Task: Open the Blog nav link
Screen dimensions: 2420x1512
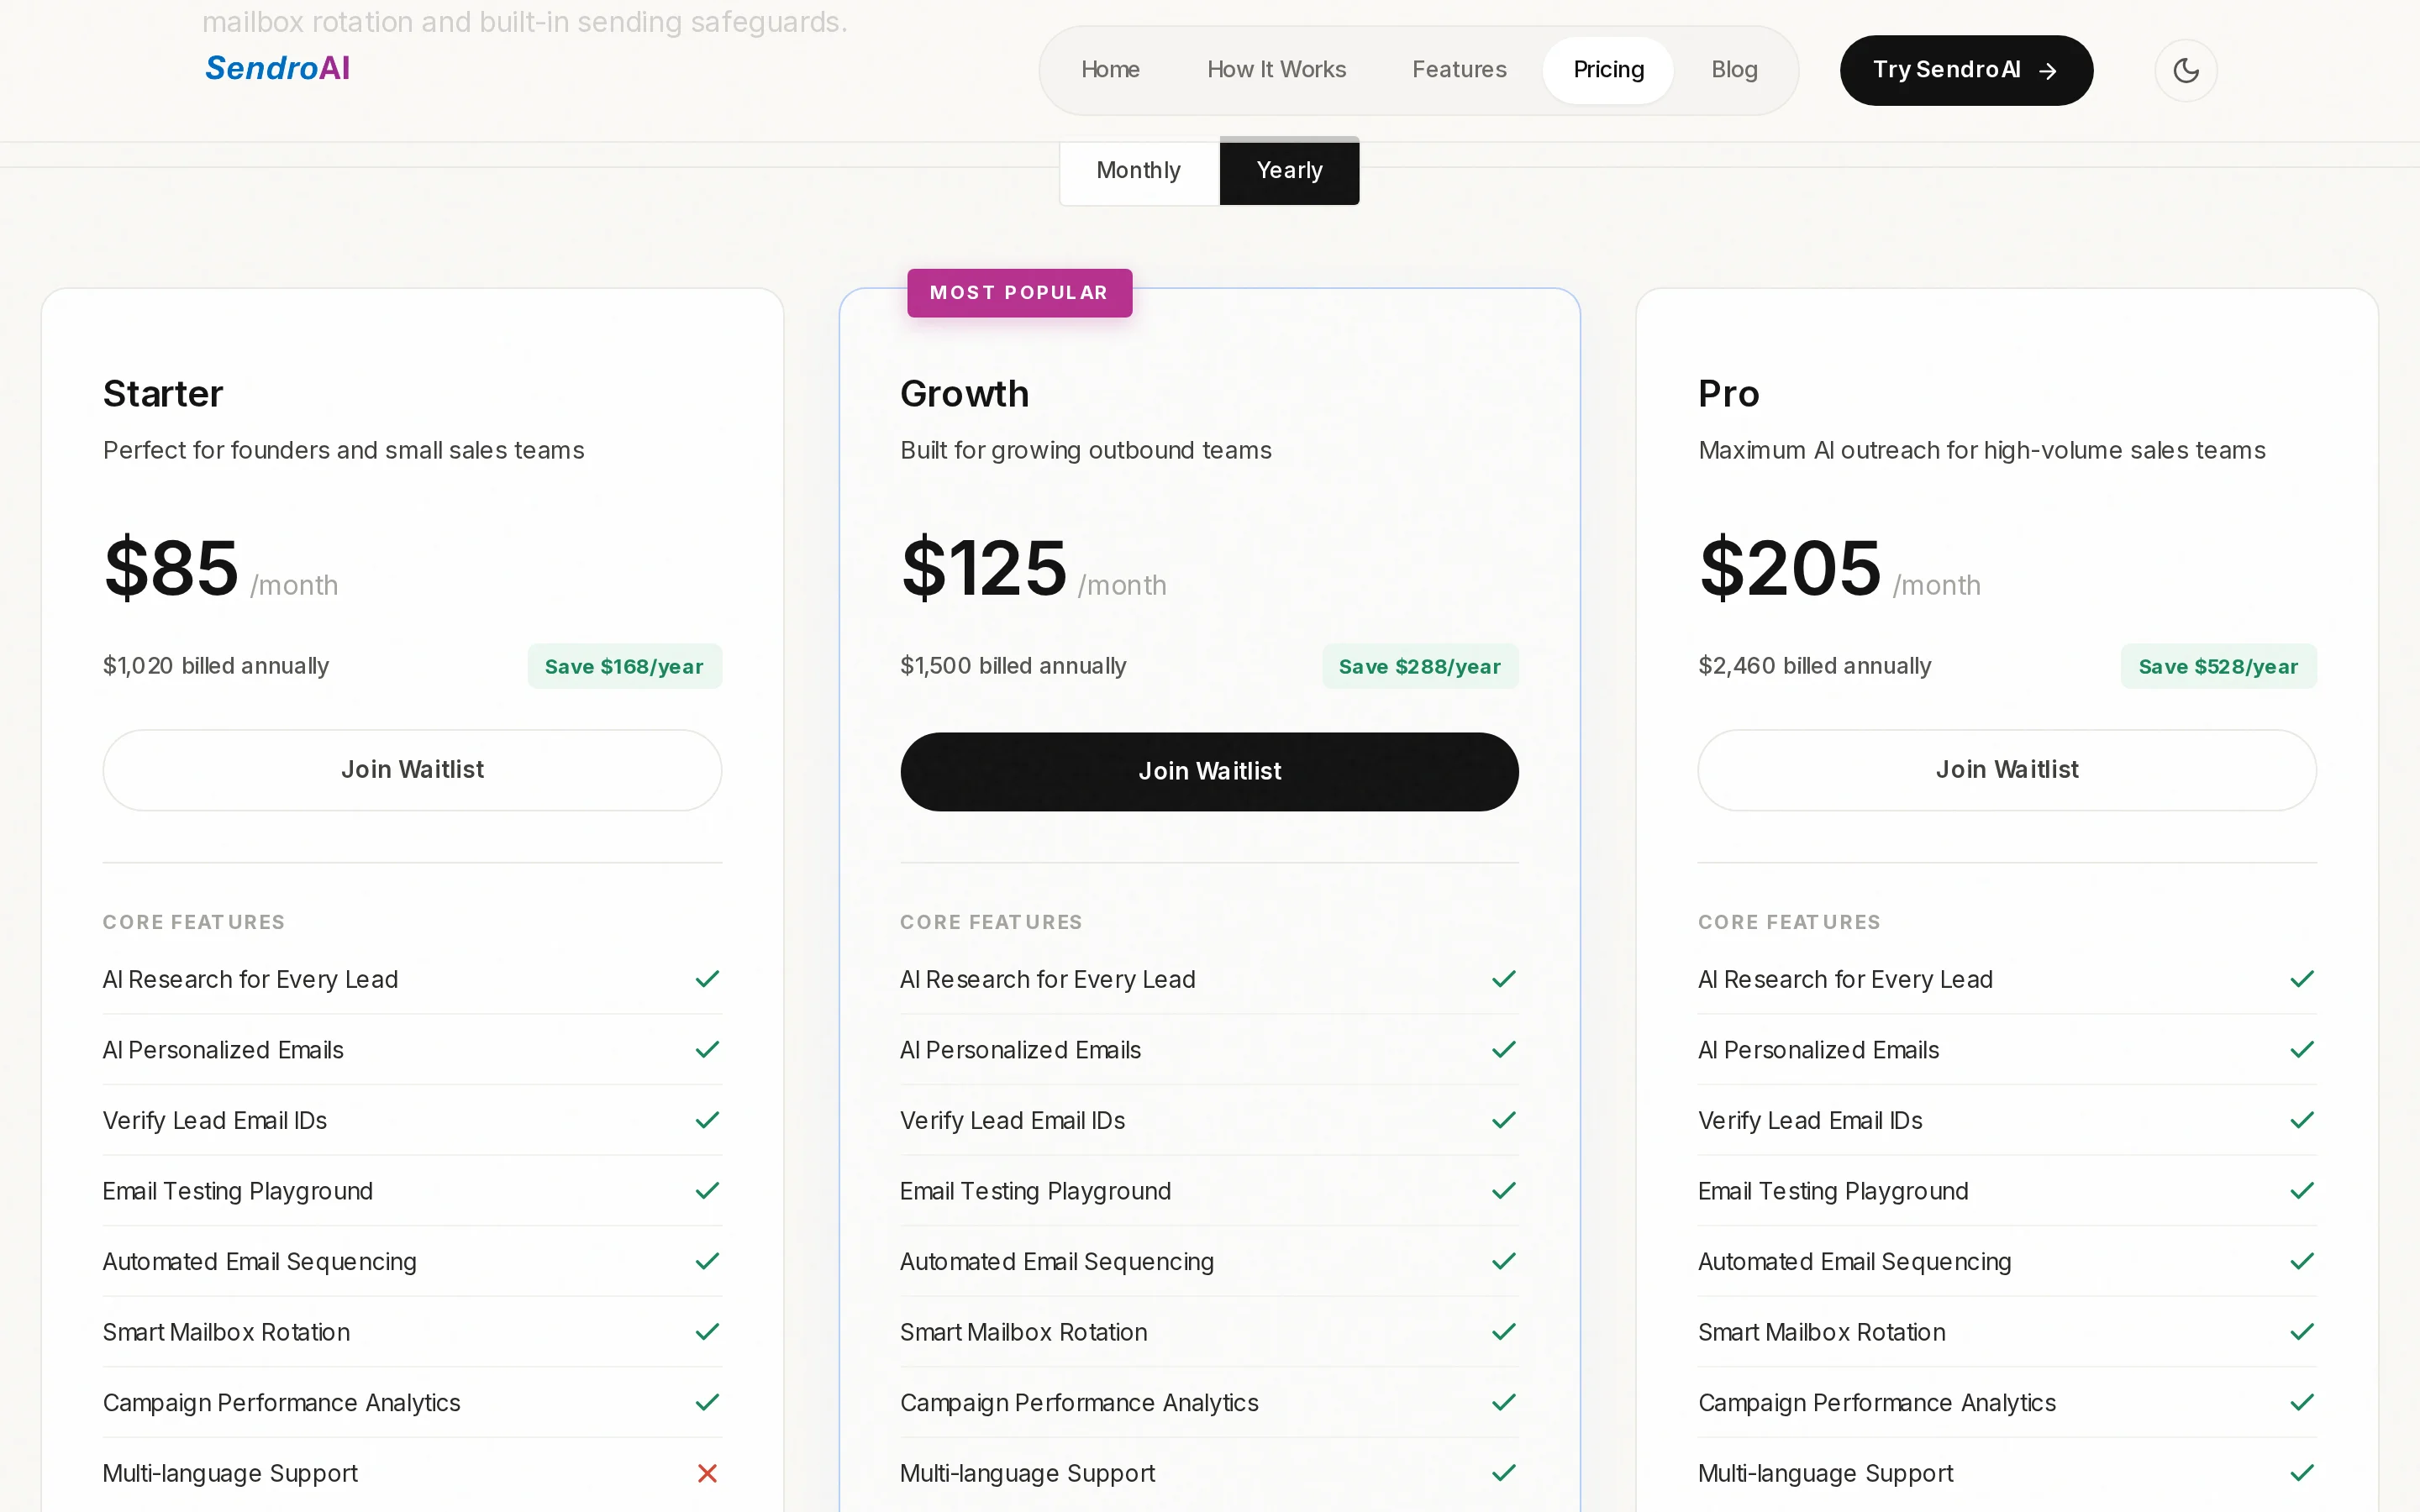Action: pyautogui.click(x=1734, y=70)
